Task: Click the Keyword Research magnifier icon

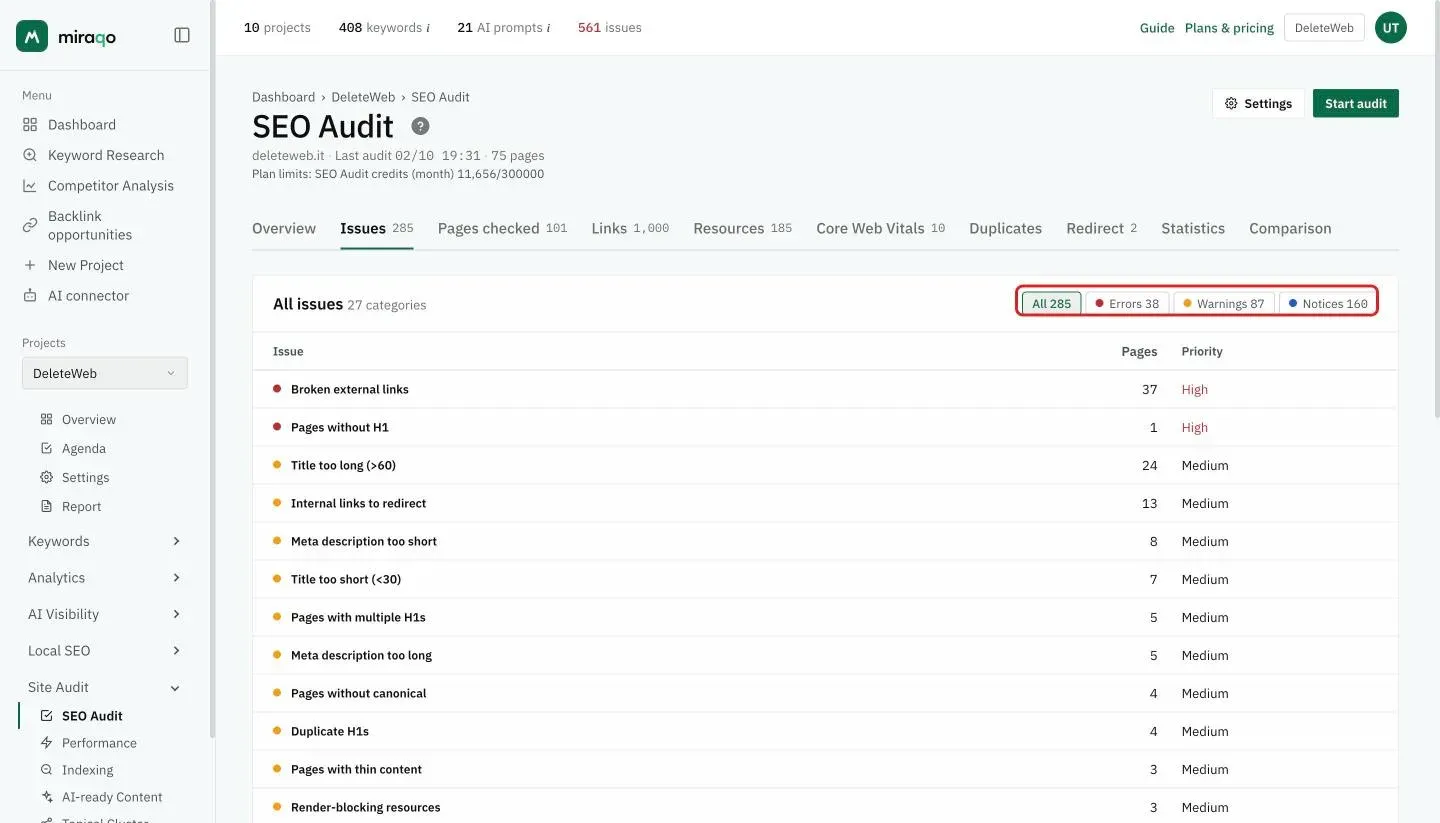Action: tap(30, 155)
